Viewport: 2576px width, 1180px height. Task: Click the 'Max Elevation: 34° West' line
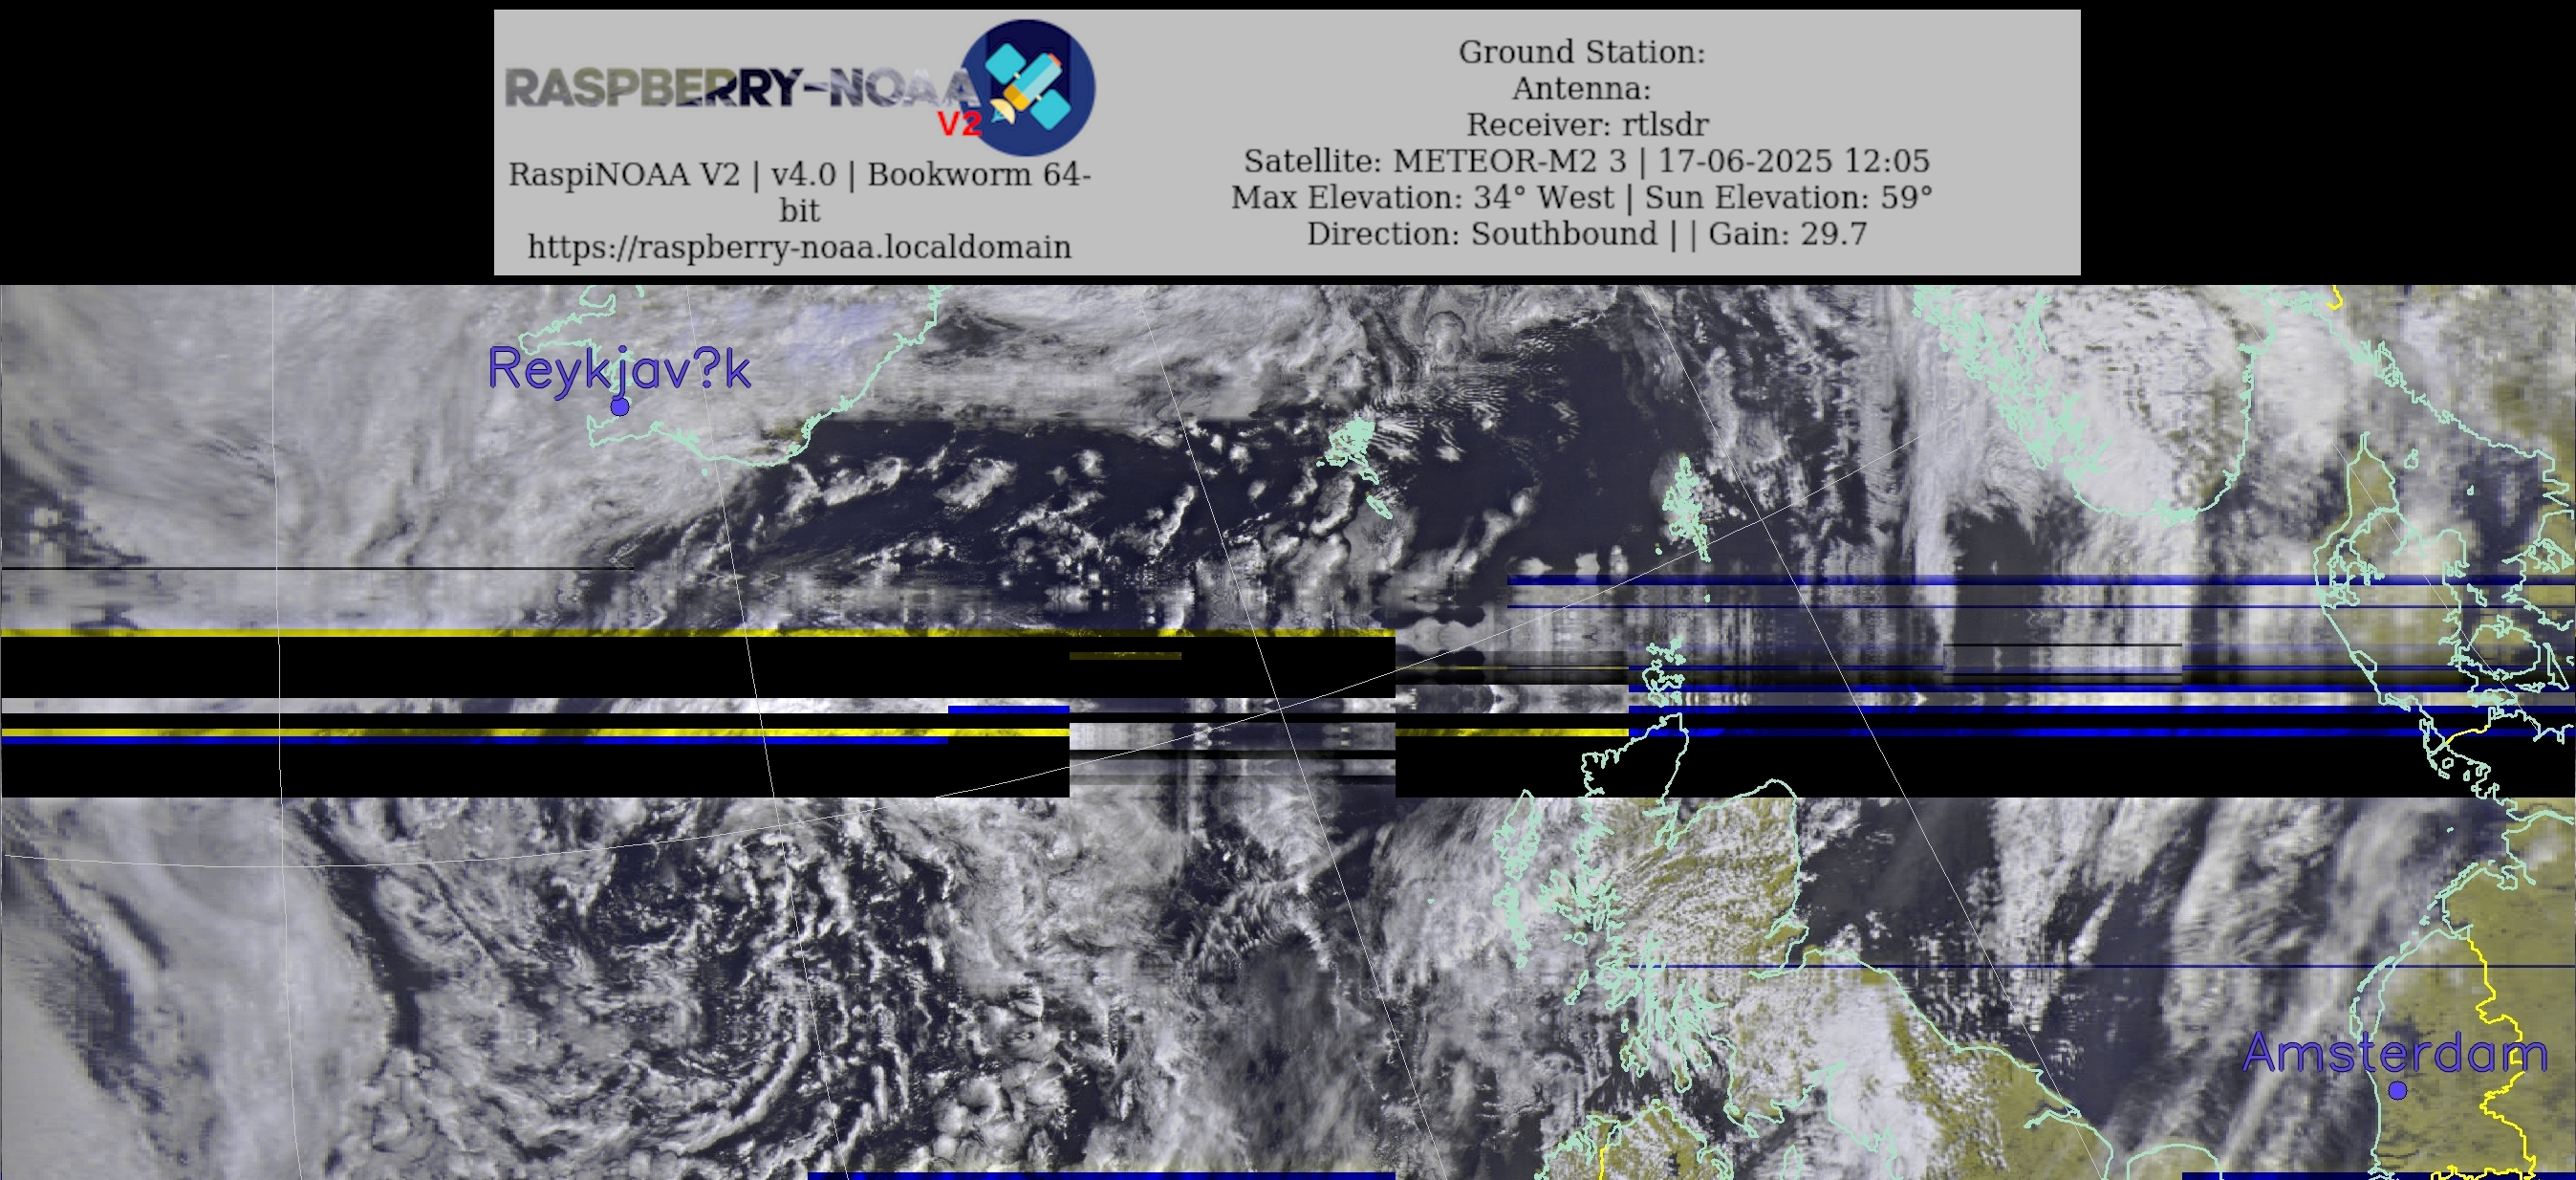pyautogui.click(x=1581, y=197)
